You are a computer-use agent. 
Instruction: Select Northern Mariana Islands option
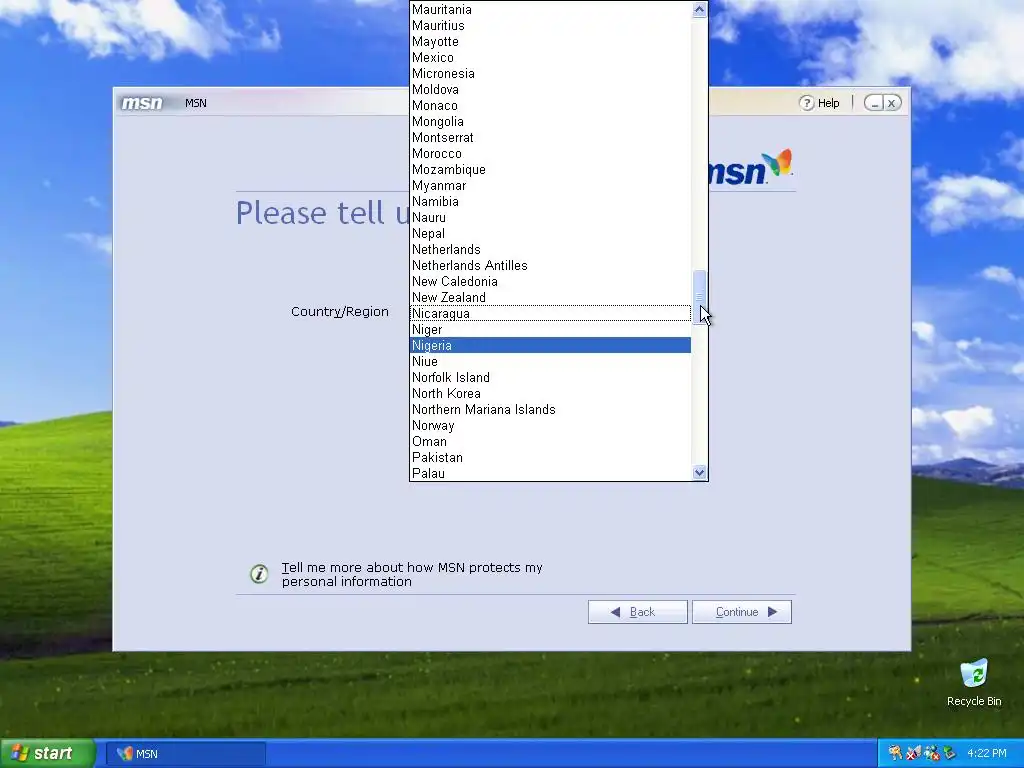click(x=551, y=409)
